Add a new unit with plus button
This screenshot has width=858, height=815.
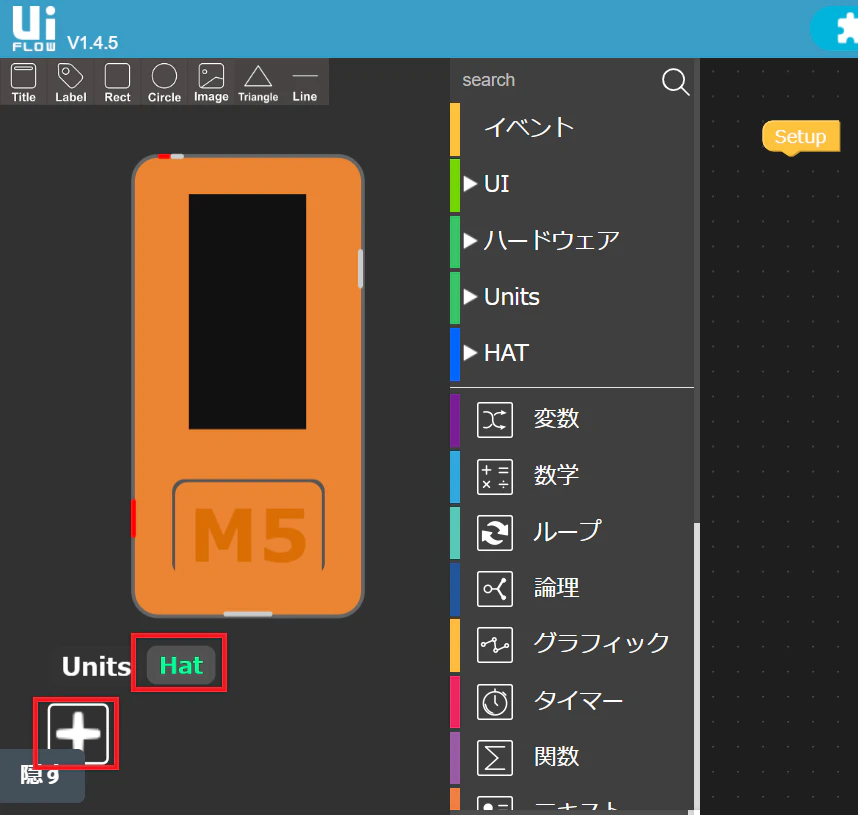click(x=78, y=733)
